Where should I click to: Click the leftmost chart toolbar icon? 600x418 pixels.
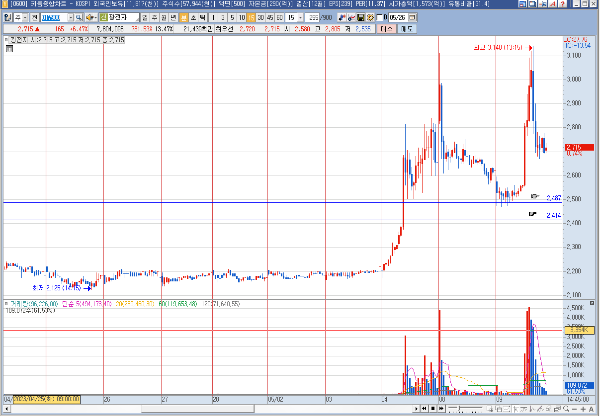(8, 18)
